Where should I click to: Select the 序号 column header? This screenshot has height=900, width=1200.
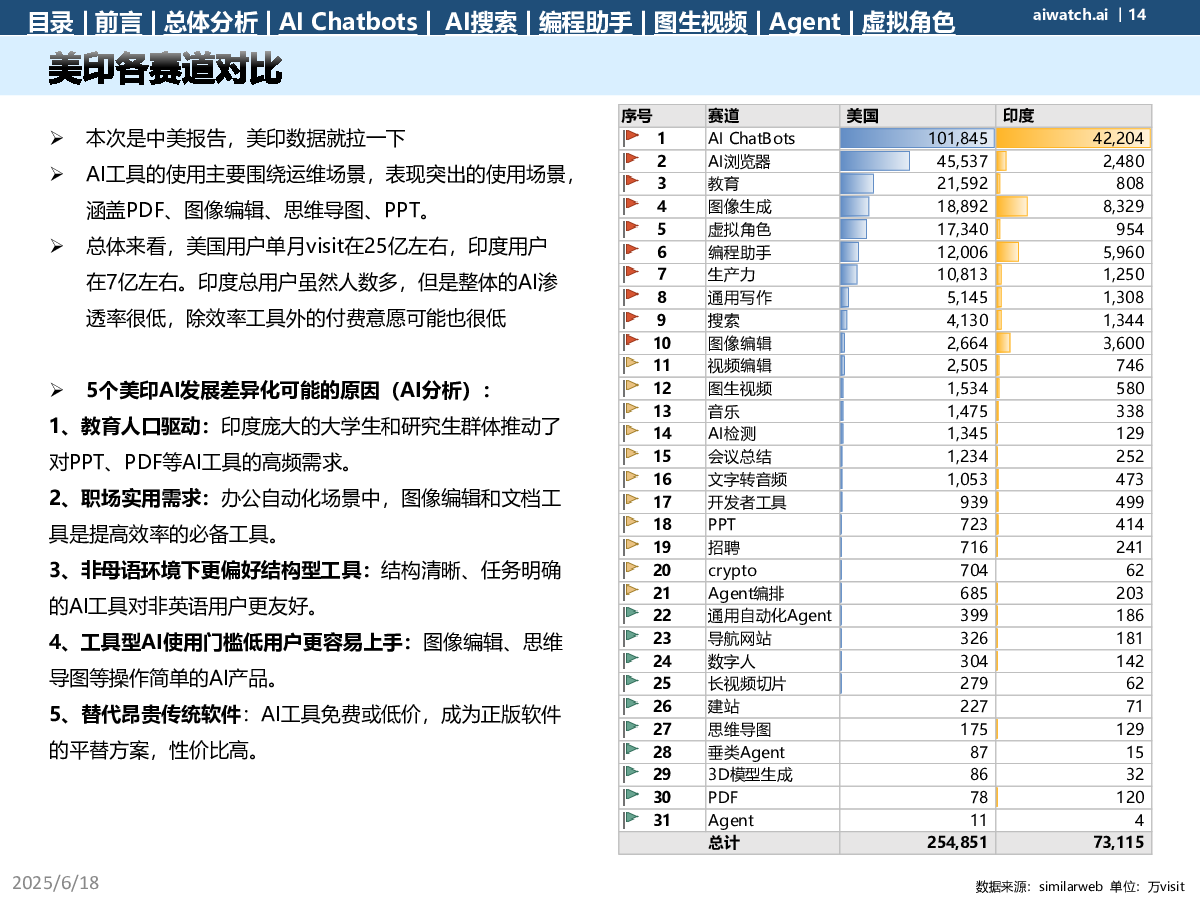(662, 116)
